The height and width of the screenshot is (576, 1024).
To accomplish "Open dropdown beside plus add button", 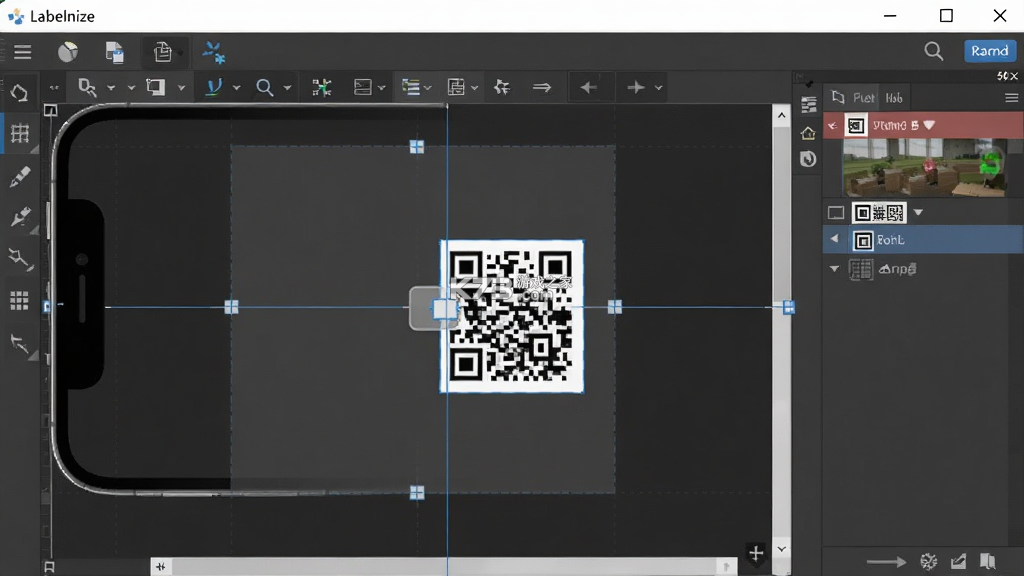I will click(x=658, y=88).
